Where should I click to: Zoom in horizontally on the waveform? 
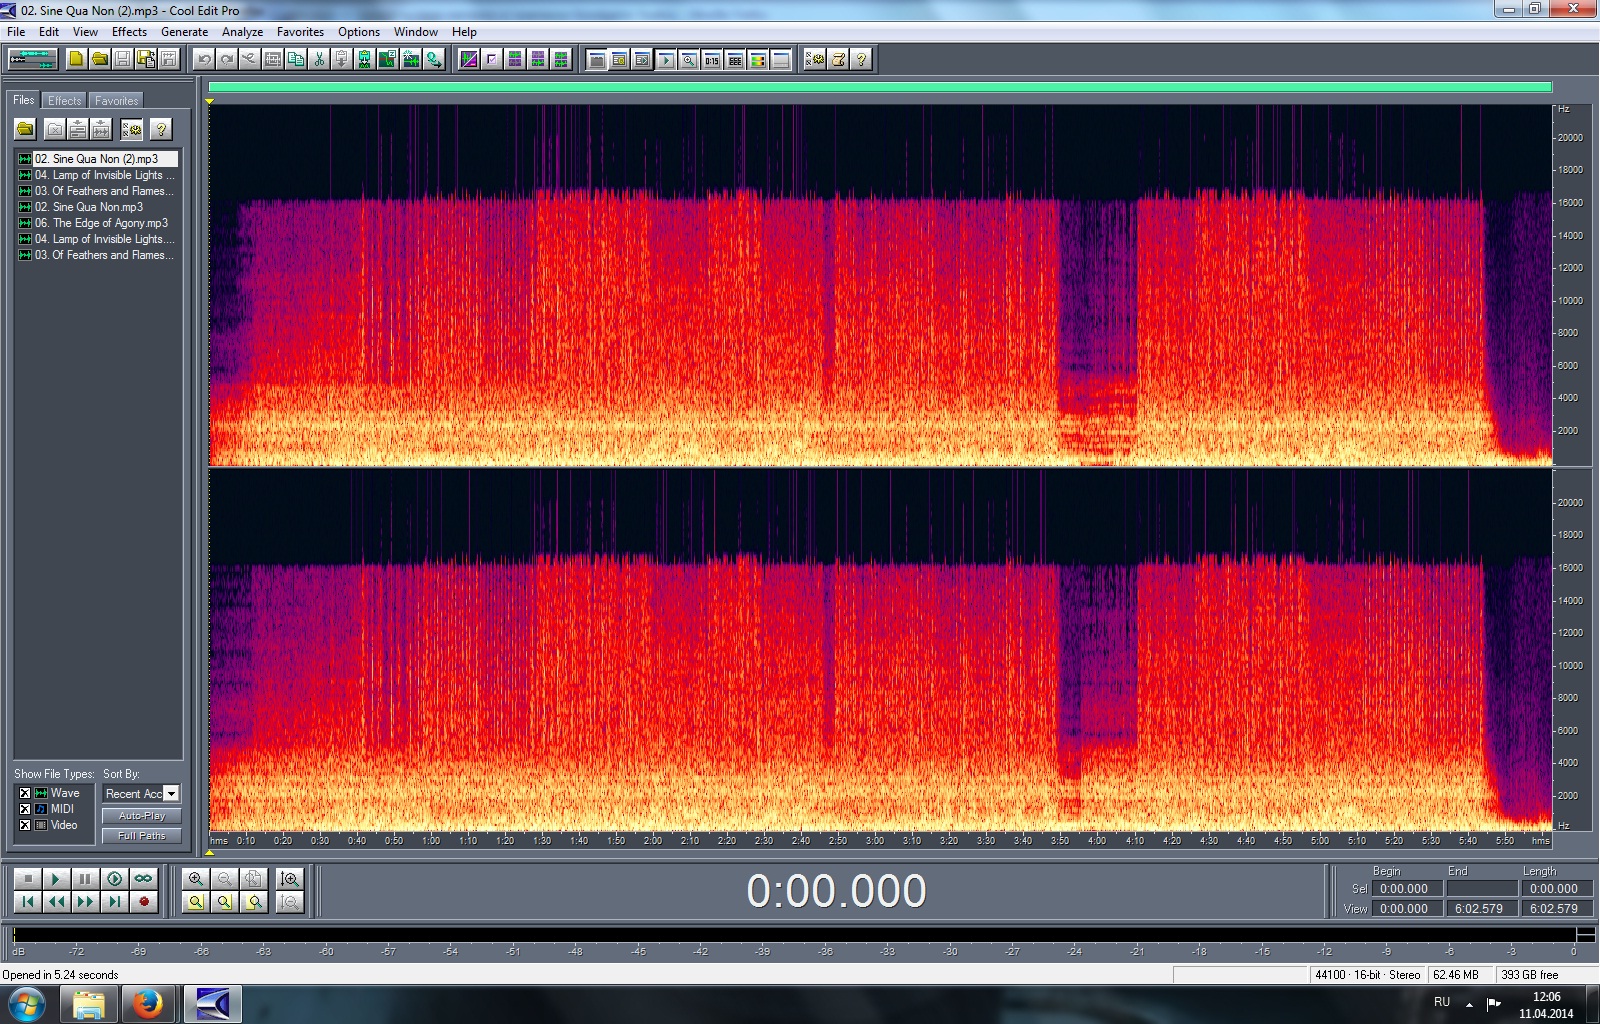point(196,879)
